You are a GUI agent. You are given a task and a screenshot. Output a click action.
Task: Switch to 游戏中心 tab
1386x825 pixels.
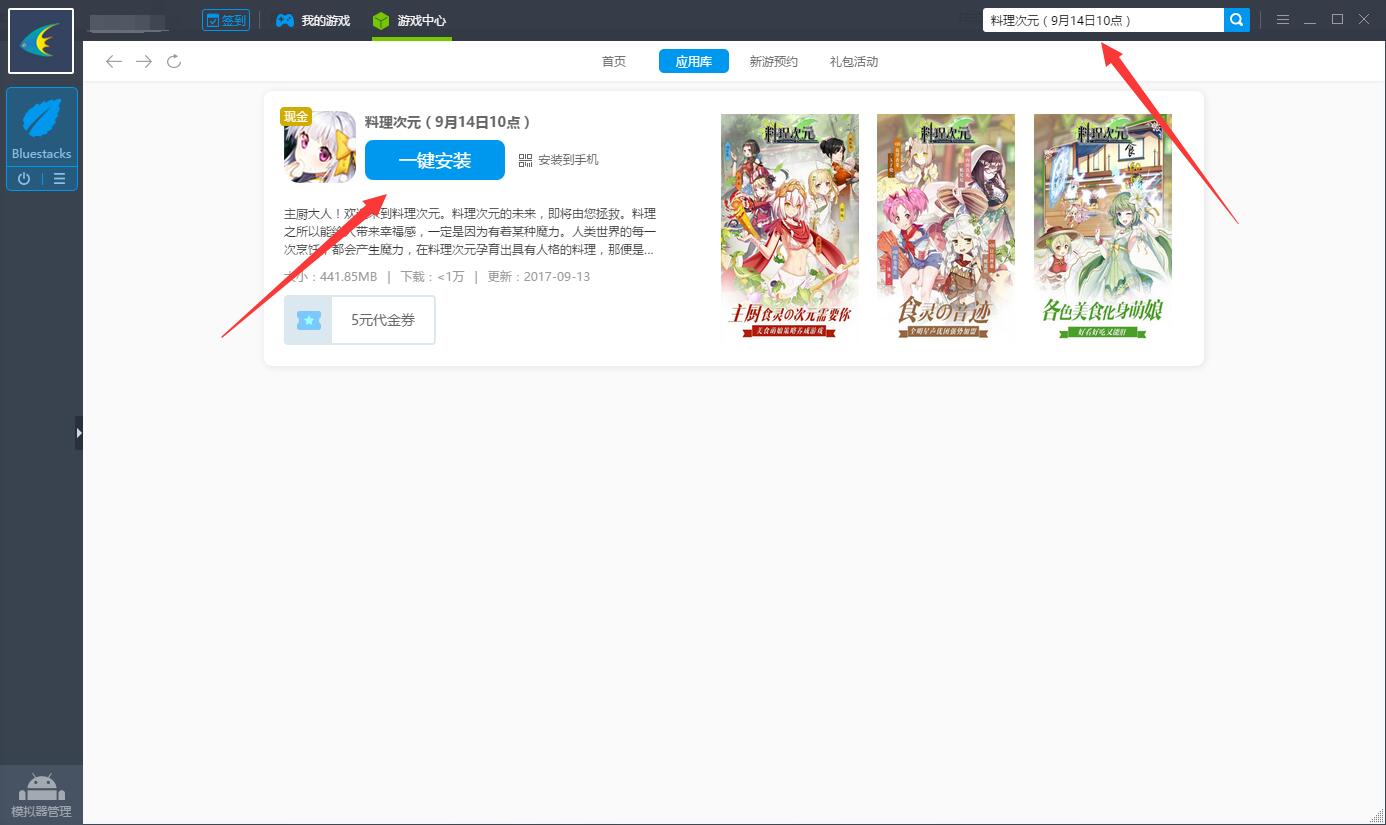pos(409,20)
